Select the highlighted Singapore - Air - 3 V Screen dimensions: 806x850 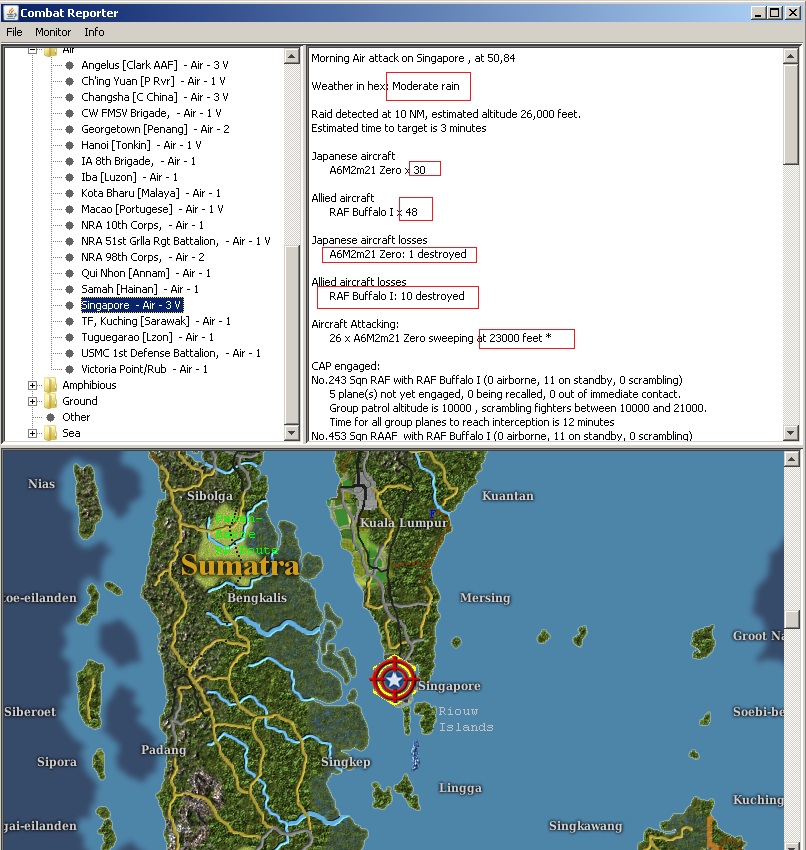click(132, 305)
